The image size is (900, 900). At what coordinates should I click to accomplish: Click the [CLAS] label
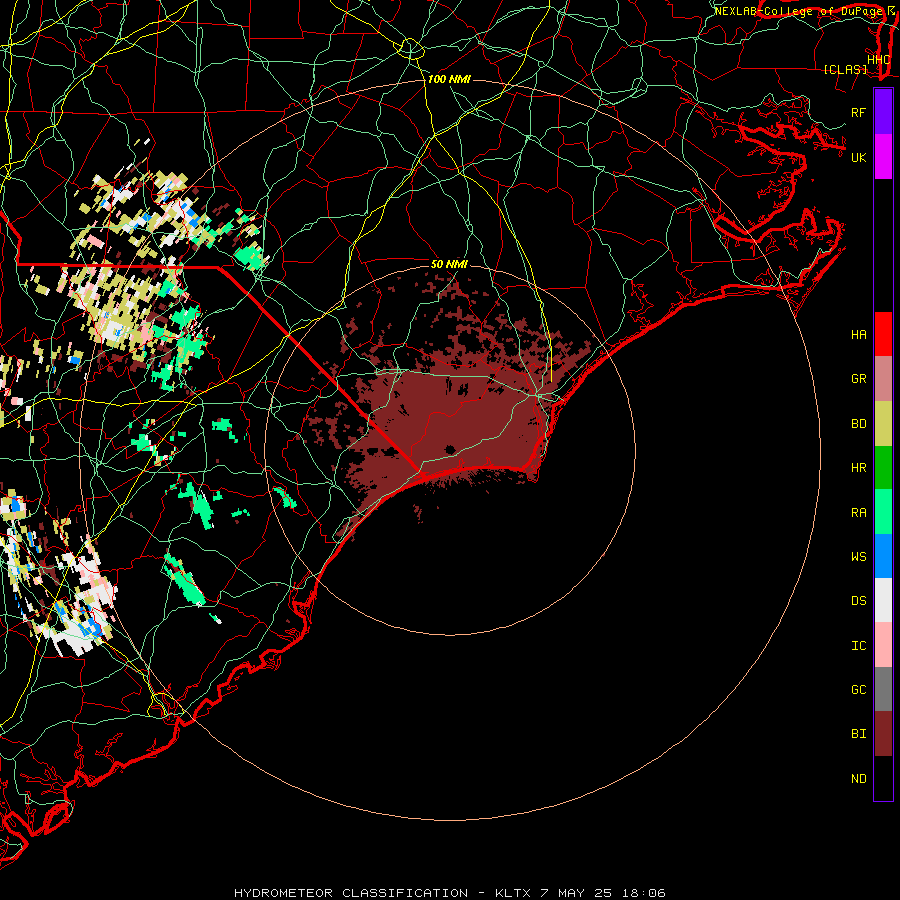(x=845, y=69)
